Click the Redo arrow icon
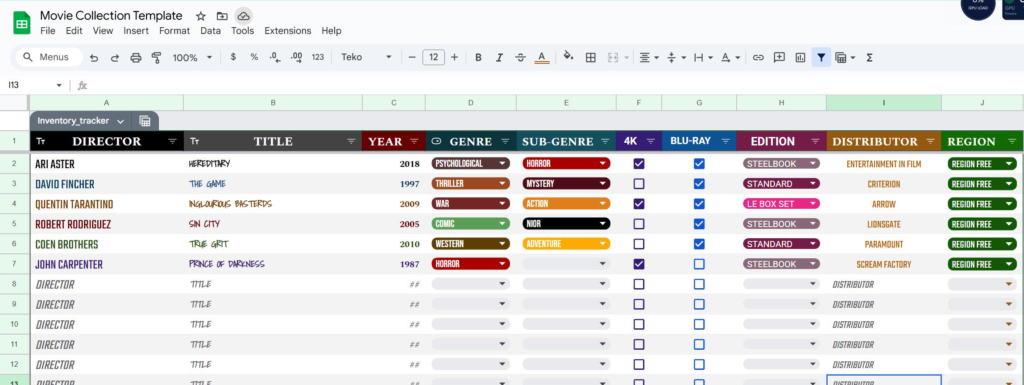The width and height of the screenshot is (1024, 385). tap(115, 57)
